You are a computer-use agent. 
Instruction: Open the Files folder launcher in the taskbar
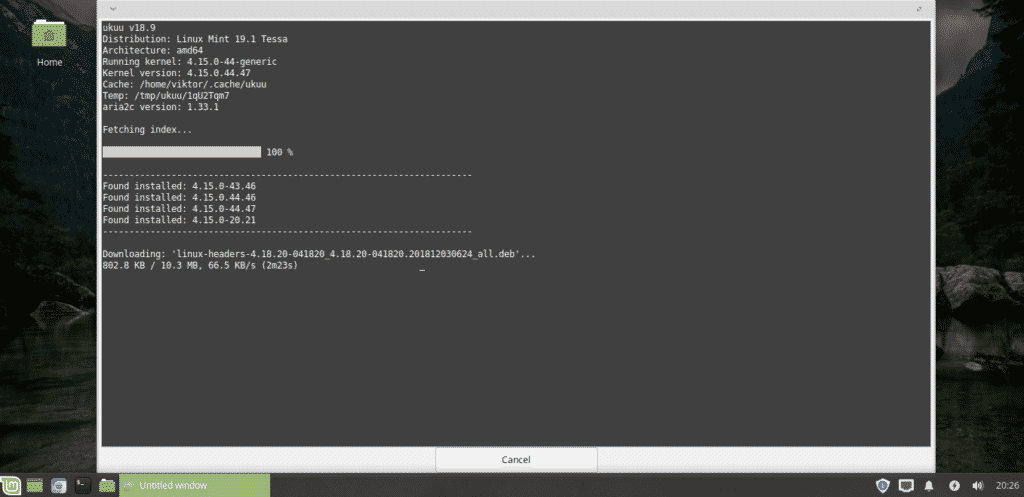coord(106,485)
